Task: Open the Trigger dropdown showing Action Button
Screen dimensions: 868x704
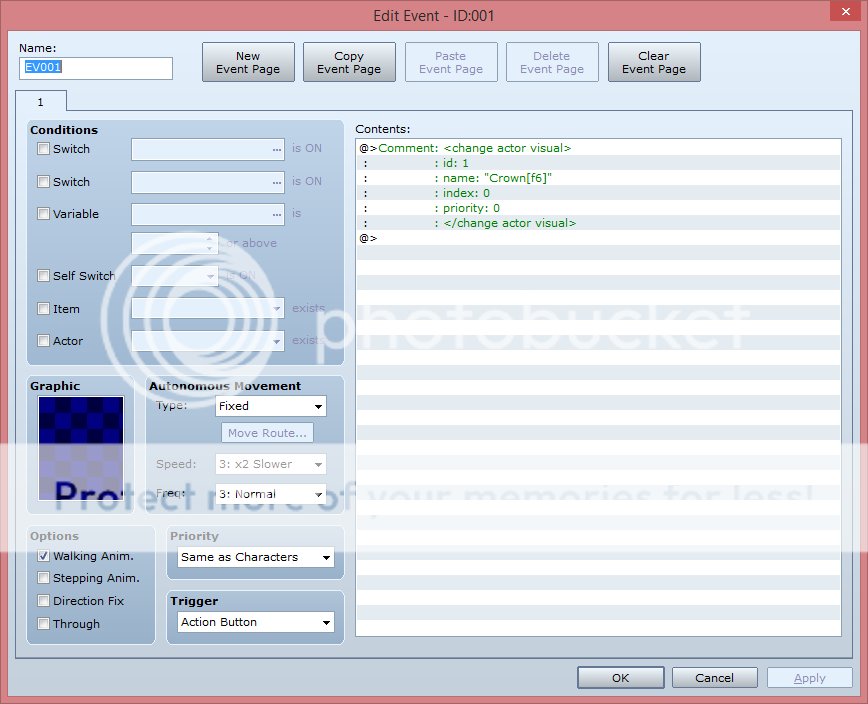Action: pos(256,622)
